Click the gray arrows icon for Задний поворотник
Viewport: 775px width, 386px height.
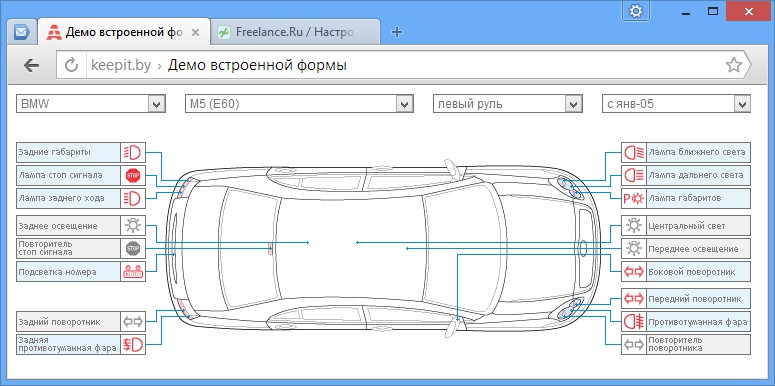(133, 321)
